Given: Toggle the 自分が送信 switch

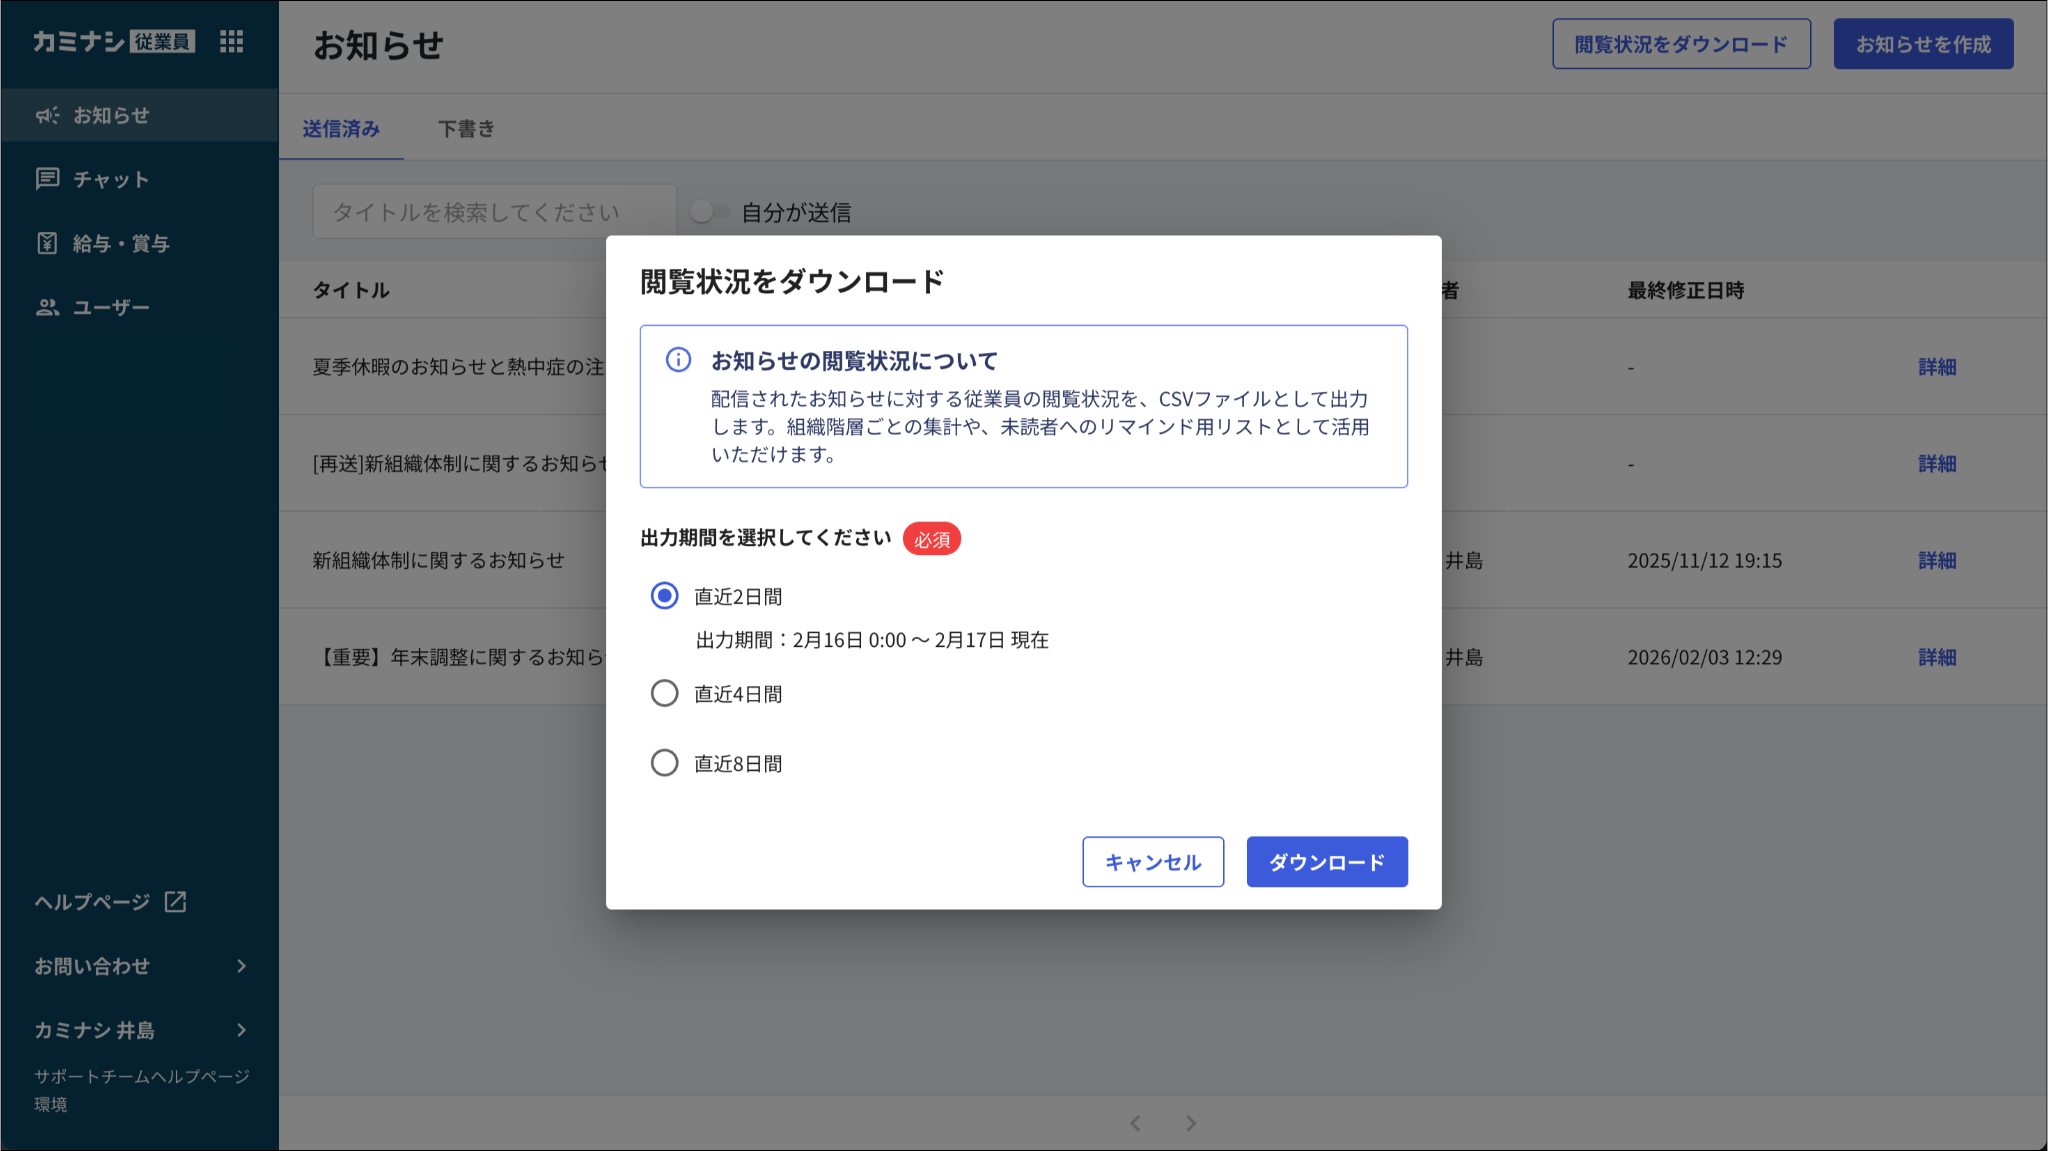Looking at the screenshot, I should point(709,212).
